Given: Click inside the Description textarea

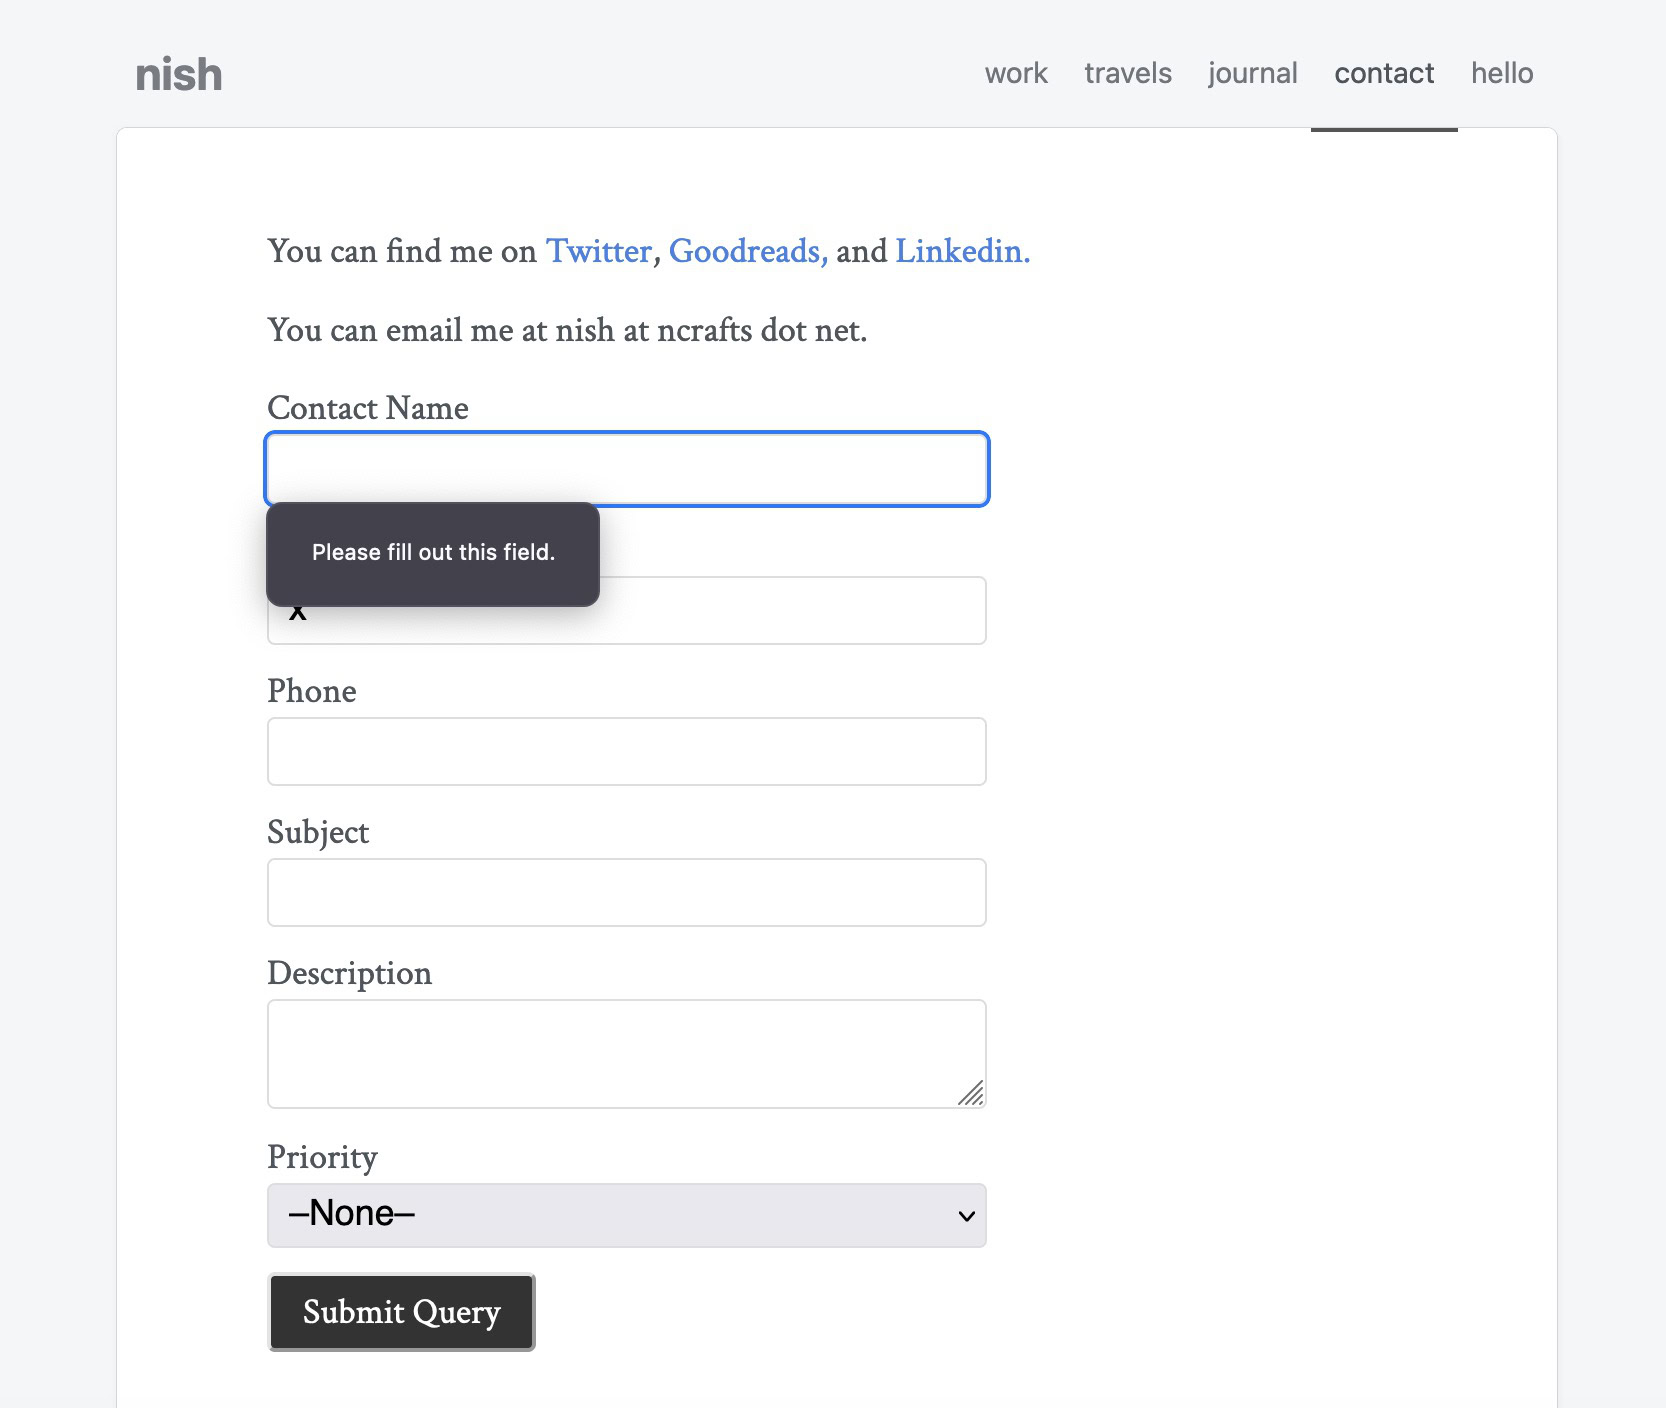Looking at the screenshot, I should click(627, 1054).
